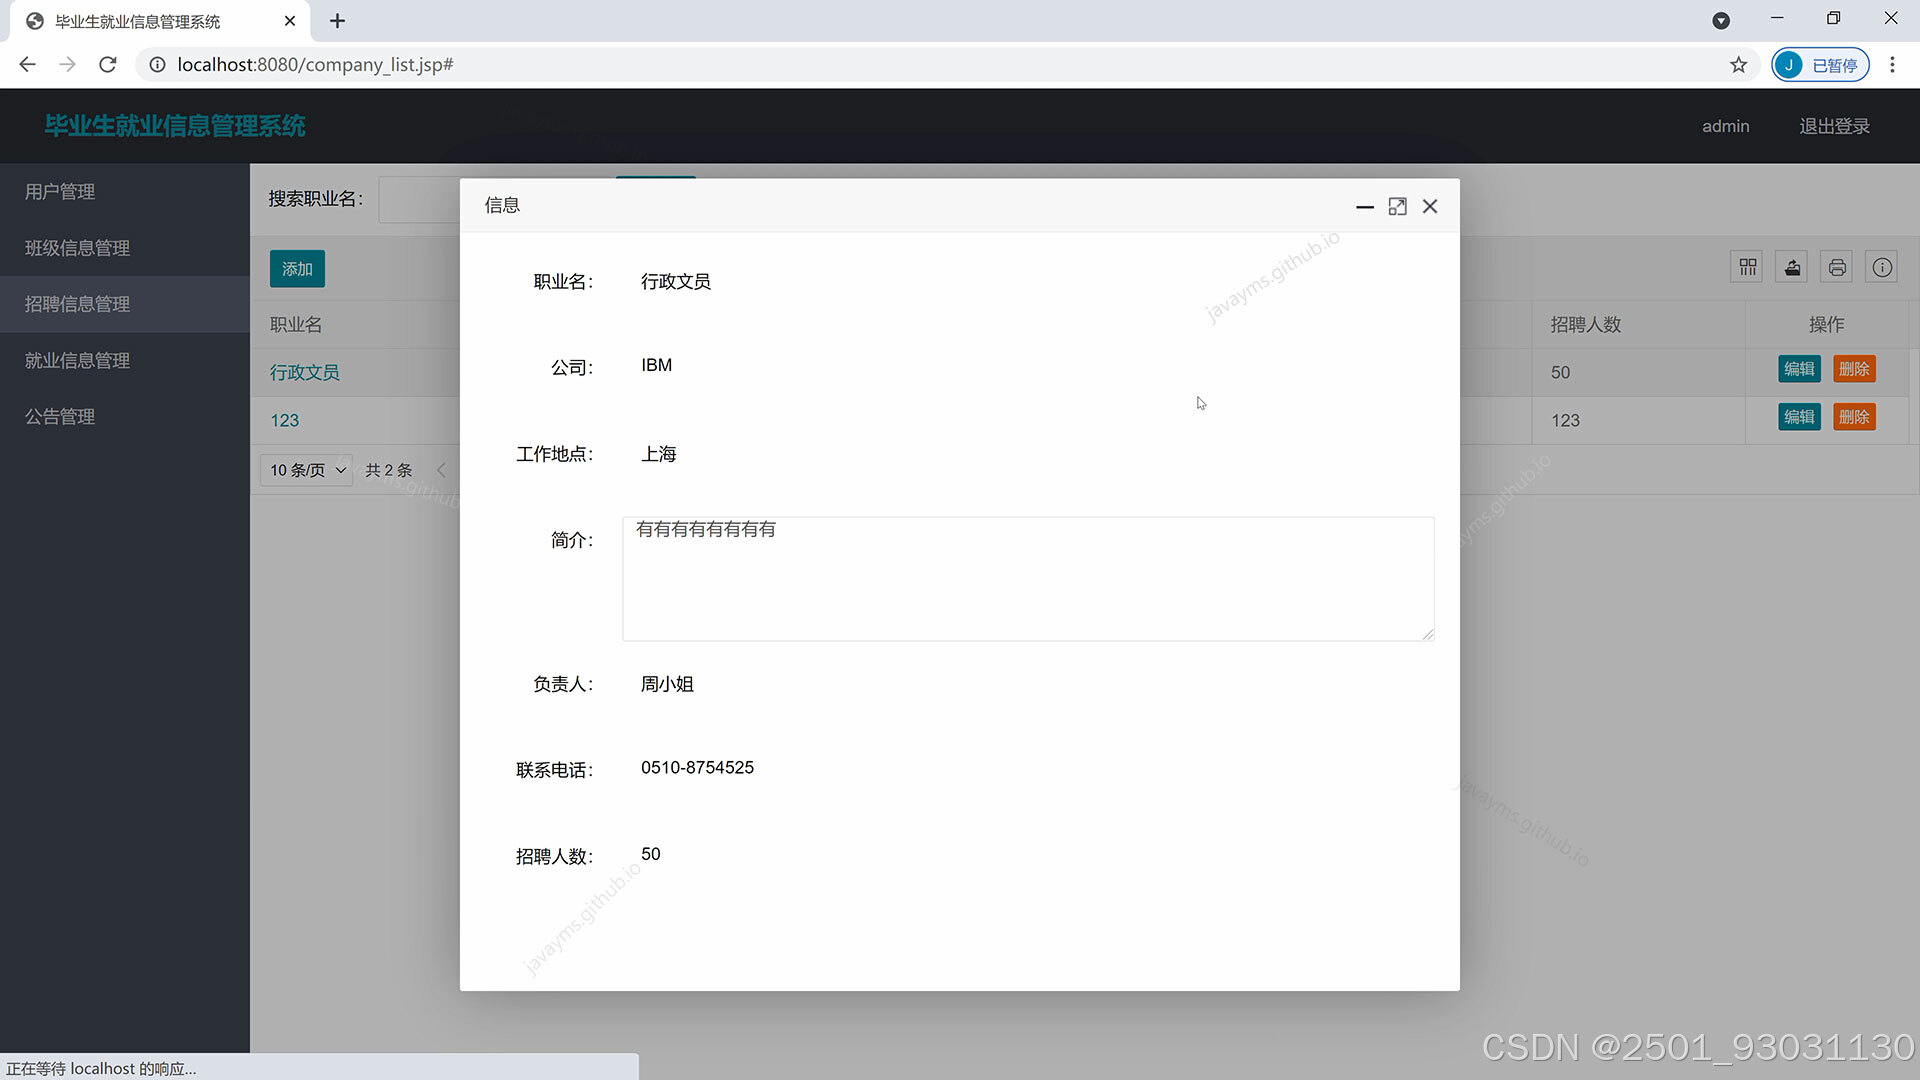This screenshot has width=1920, height=1080.
Task: Go back in browser history
Action: tap(27, 65)
